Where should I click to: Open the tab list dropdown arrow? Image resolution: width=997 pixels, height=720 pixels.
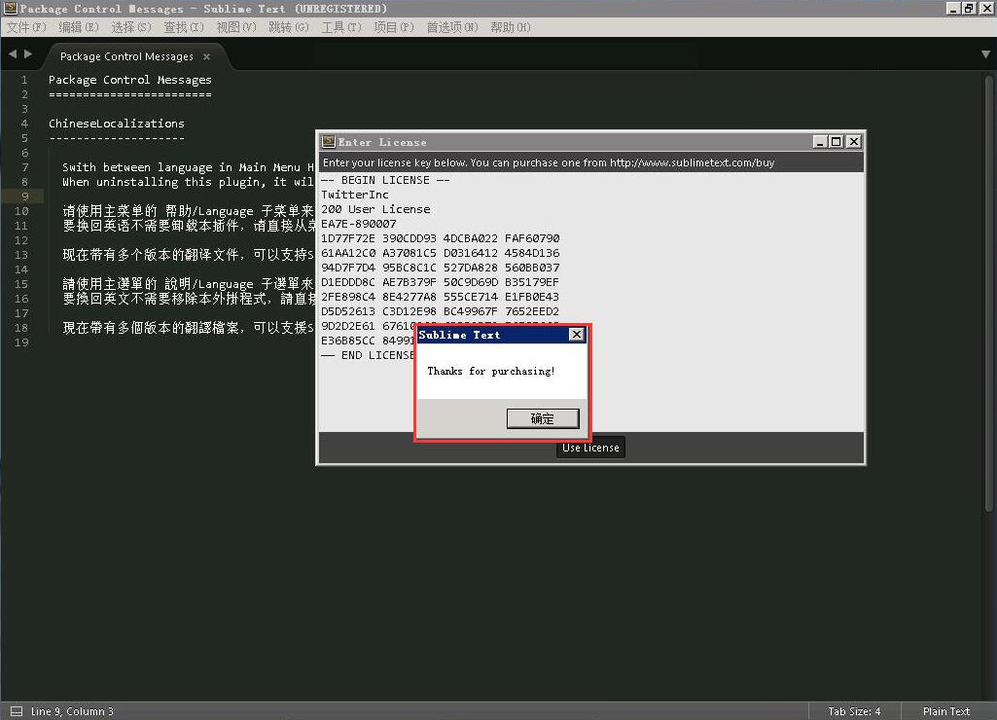click(x=985, y=55)
